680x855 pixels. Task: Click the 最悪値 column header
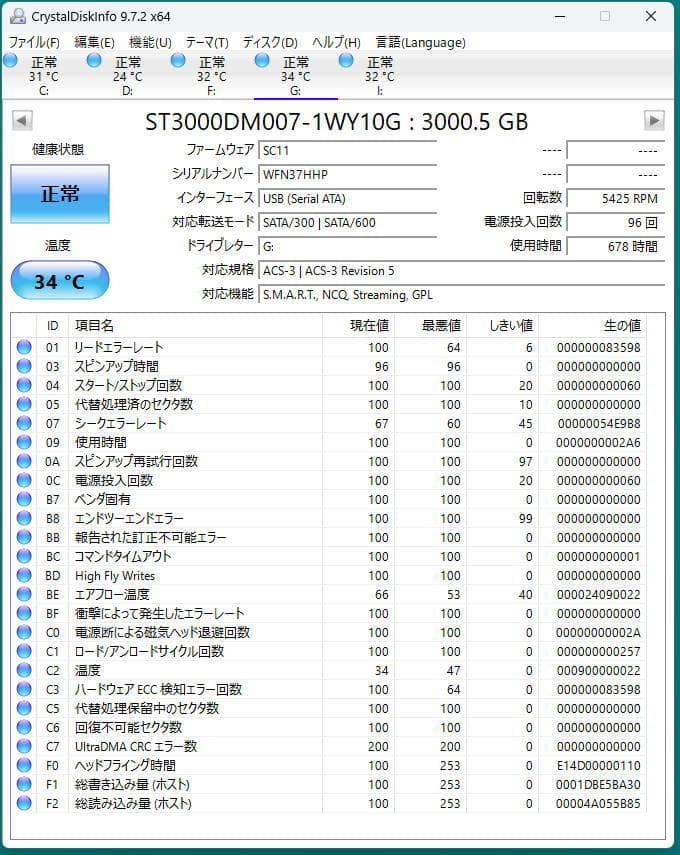point(430,326)
